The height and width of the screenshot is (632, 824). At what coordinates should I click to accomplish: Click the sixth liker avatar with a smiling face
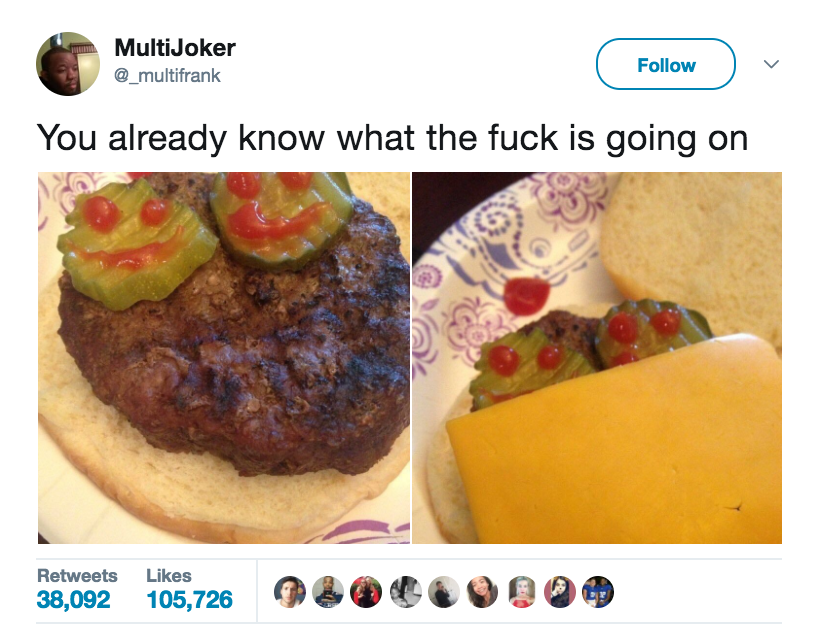coord(482,592)
